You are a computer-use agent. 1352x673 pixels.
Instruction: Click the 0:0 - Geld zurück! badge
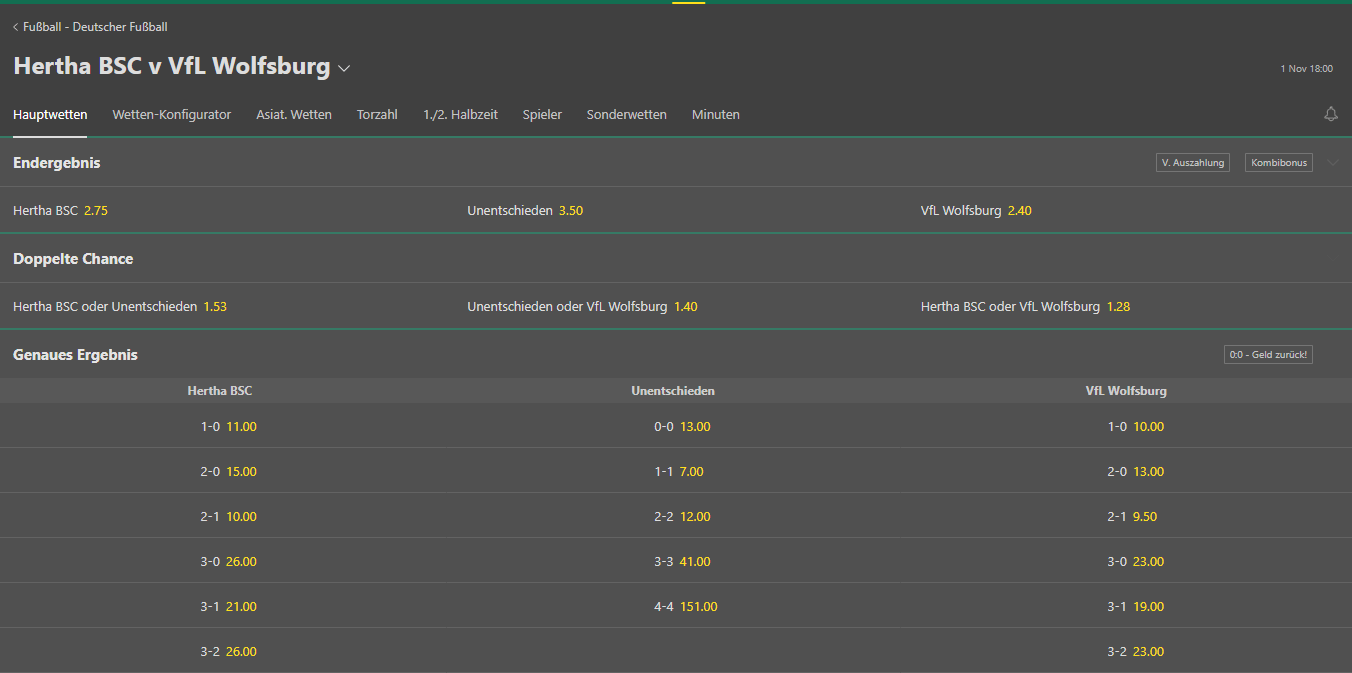click(1268, 354)
